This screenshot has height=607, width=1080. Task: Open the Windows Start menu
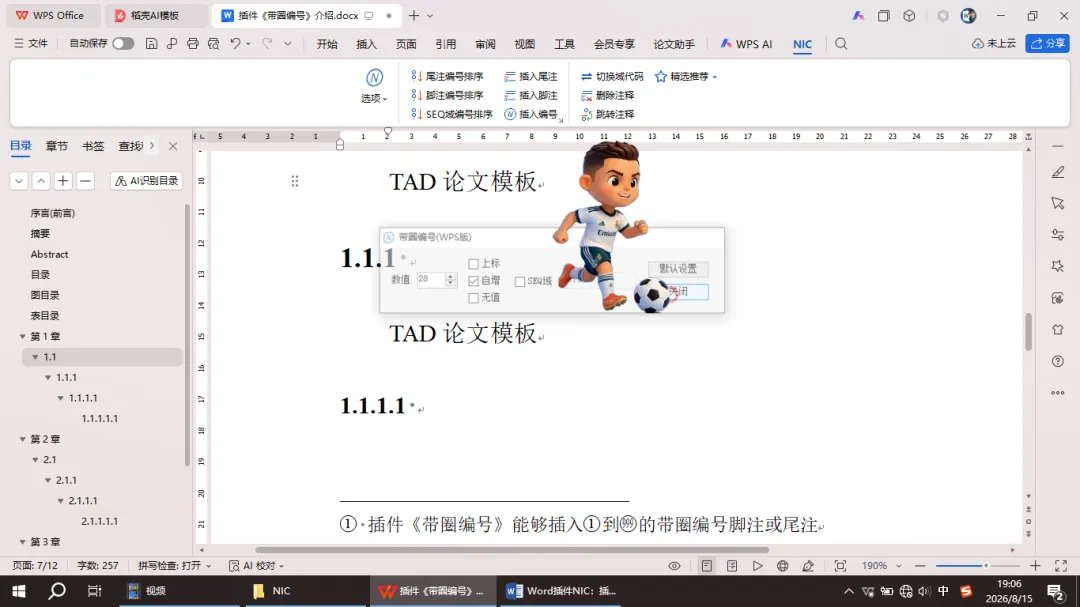point(19,591)
